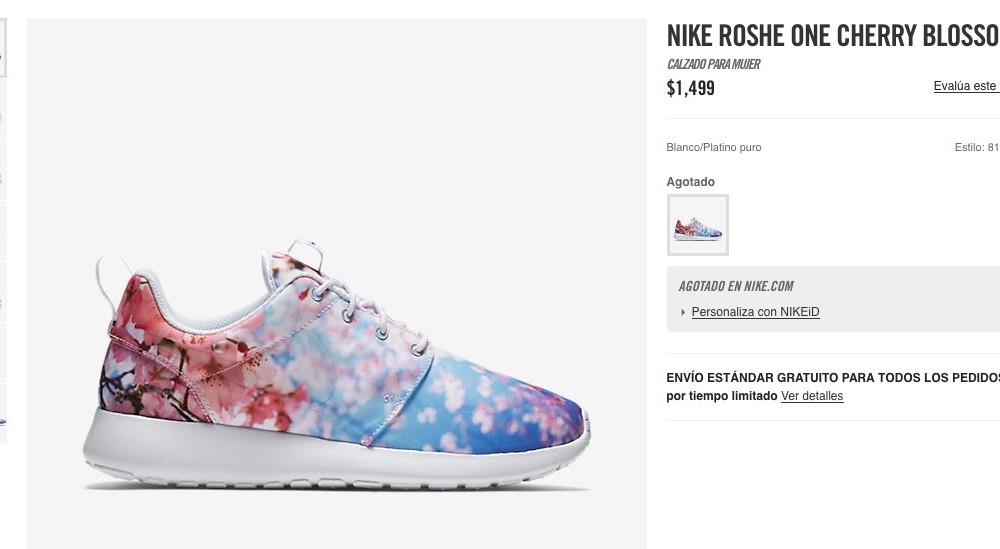Open the Ver detalles shipping link
The image size is (1000, 549).
[812, 396]
